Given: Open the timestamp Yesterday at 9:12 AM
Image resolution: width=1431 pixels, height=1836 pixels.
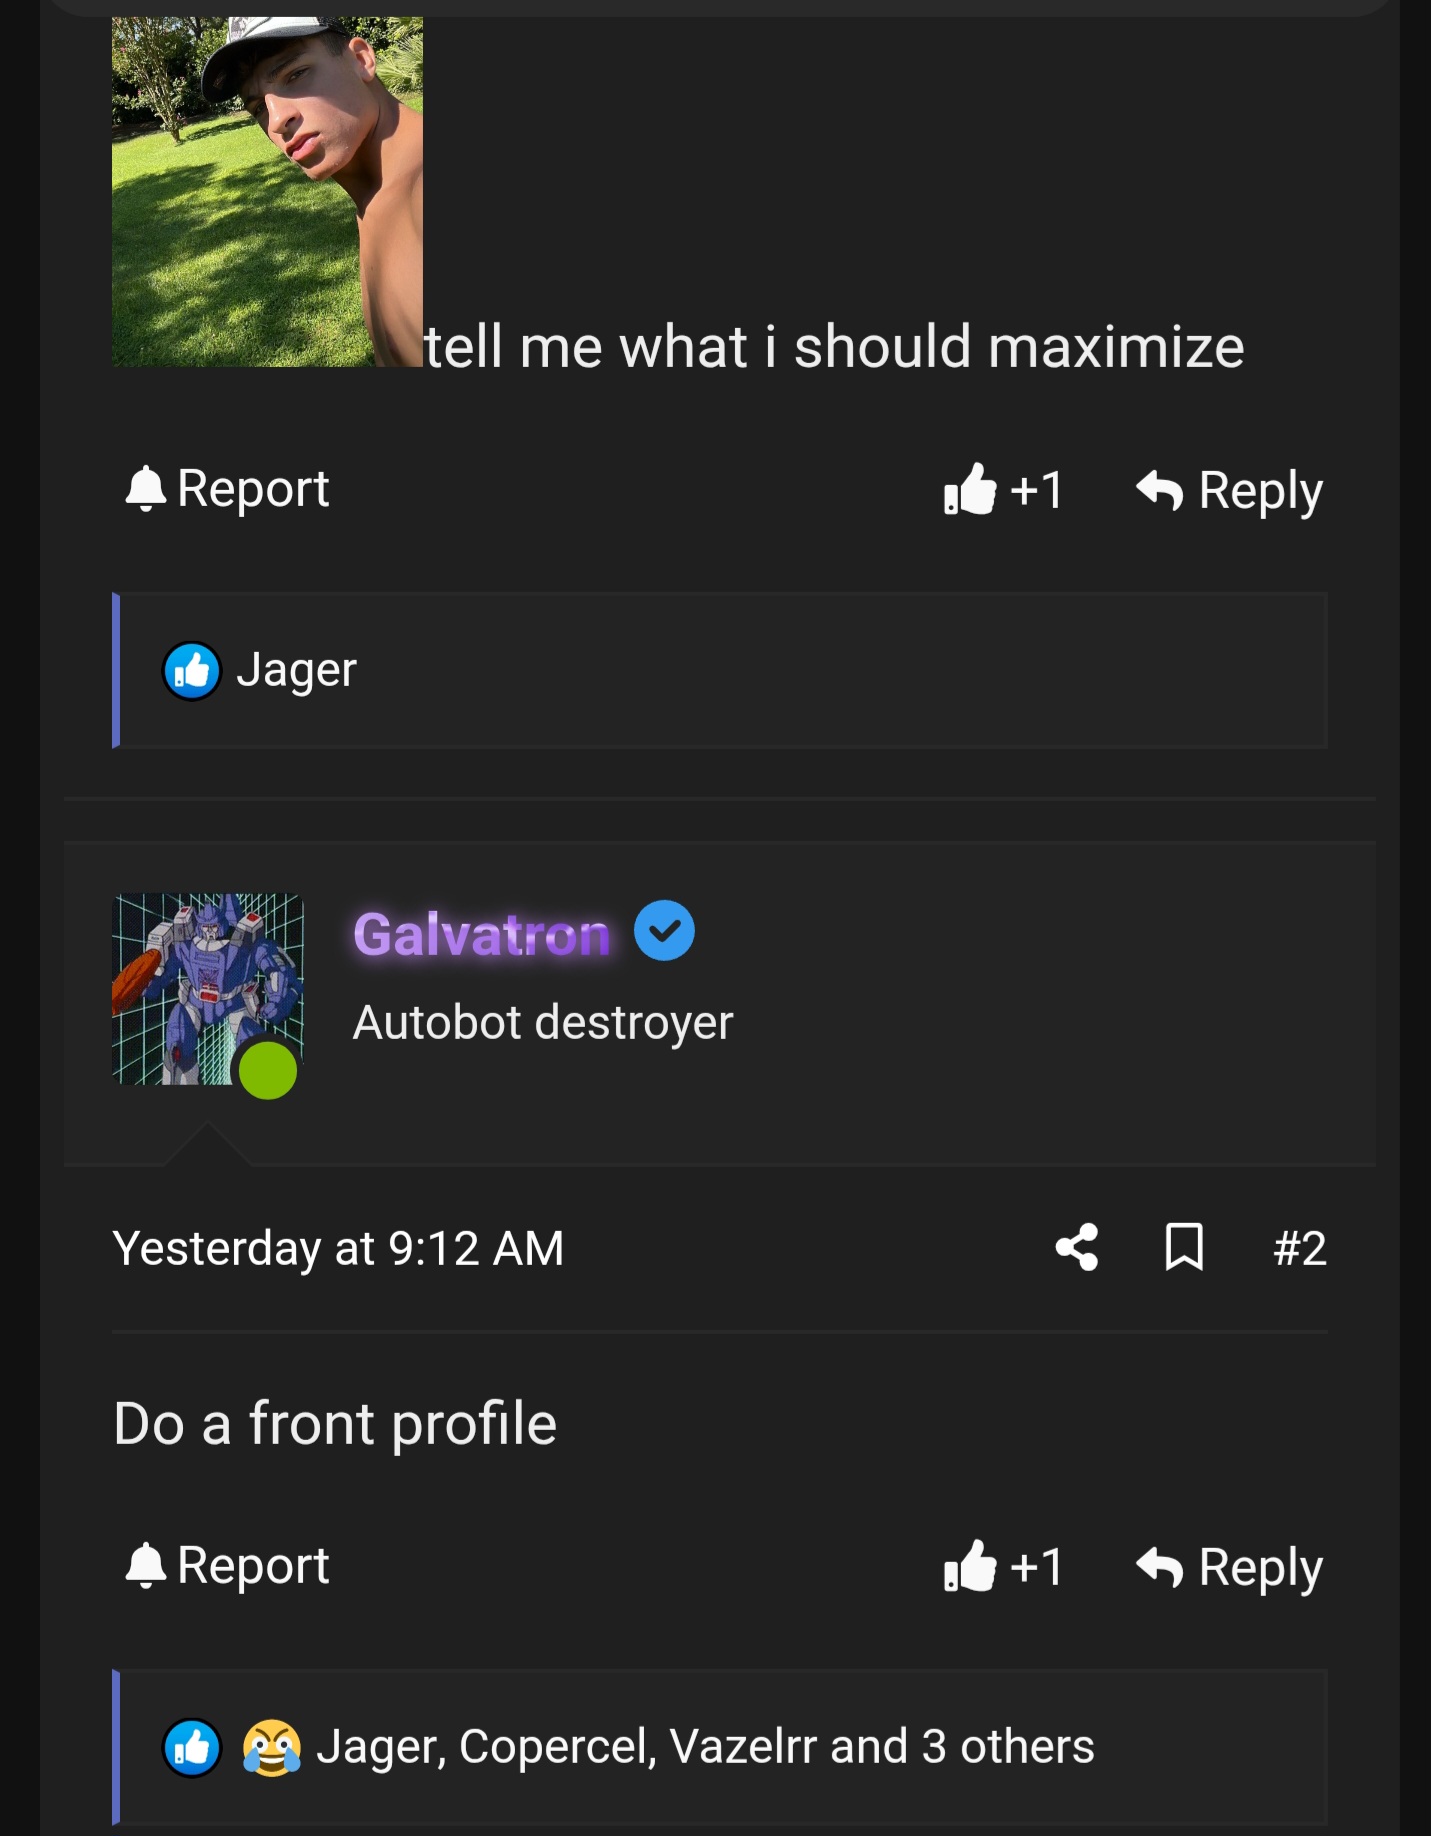Looking at the screenshot, I should [338, 1248].
